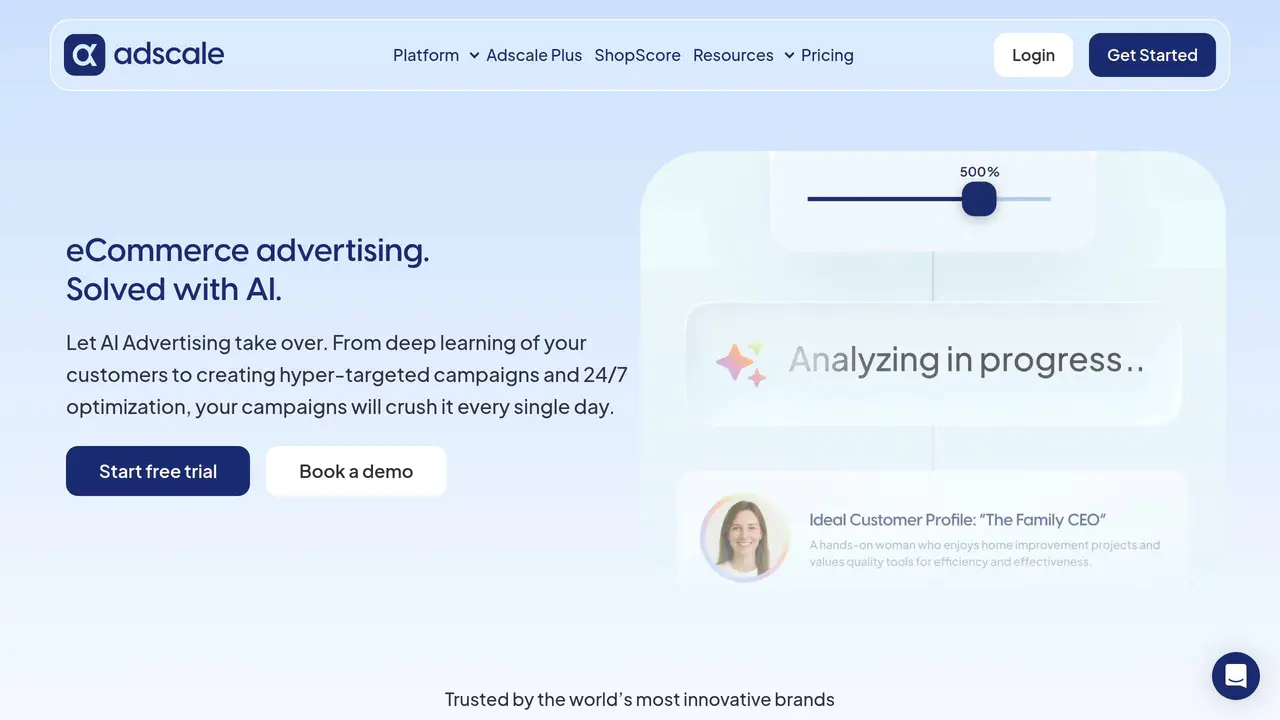Click the sparkle stars AI icon
Viewport: 1280px width, 720px height.
[741, 363]
